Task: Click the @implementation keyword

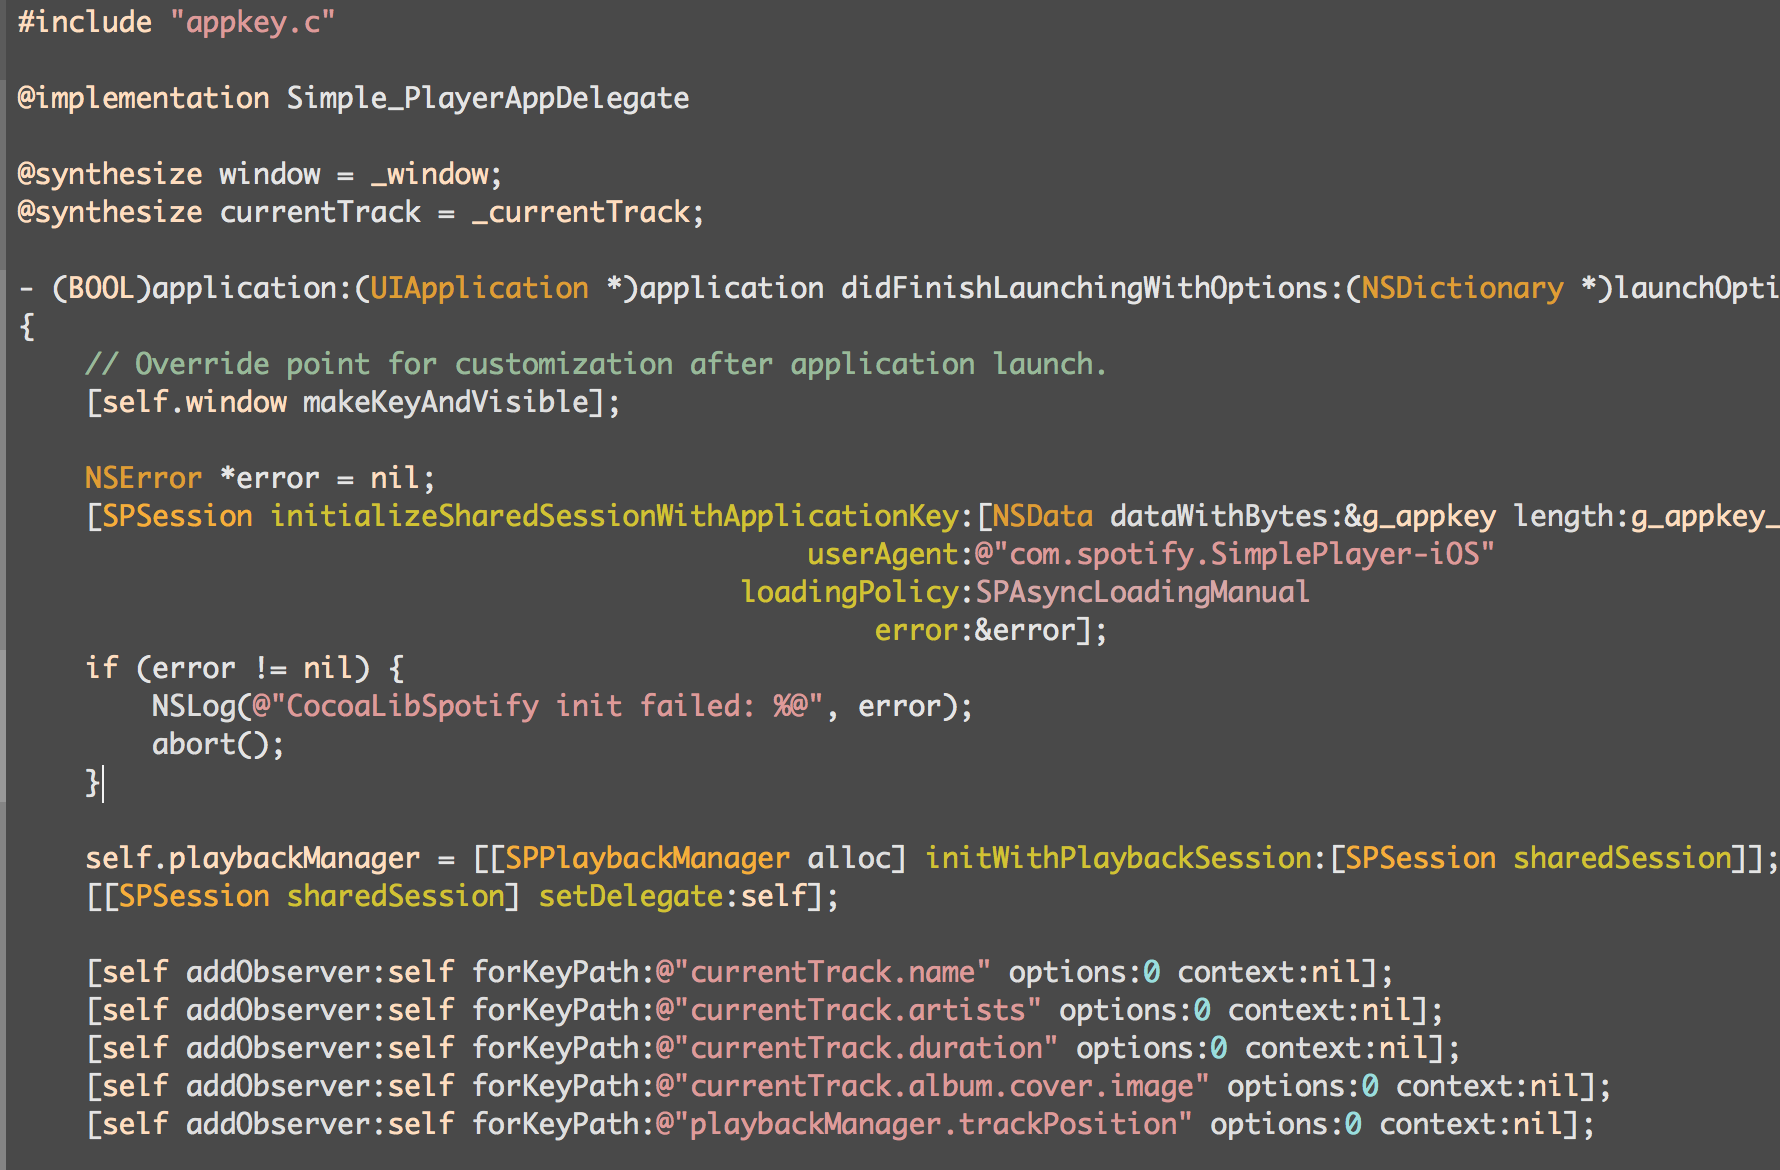Action: pos(144,98)
